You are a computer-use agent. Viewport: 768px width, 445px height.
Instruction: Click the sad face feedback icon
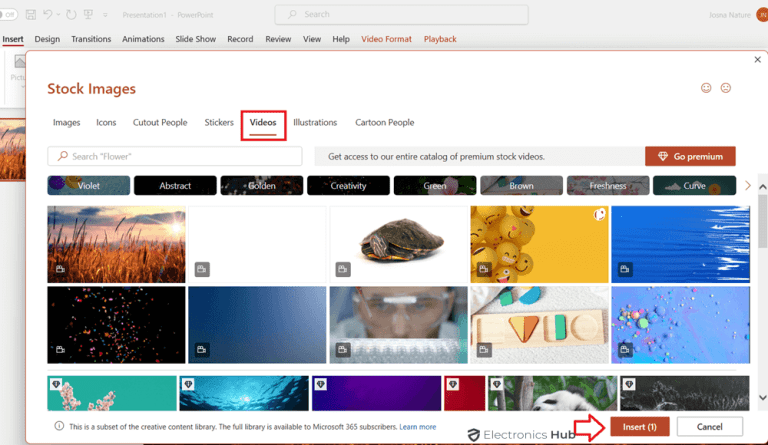click(725, 88)
